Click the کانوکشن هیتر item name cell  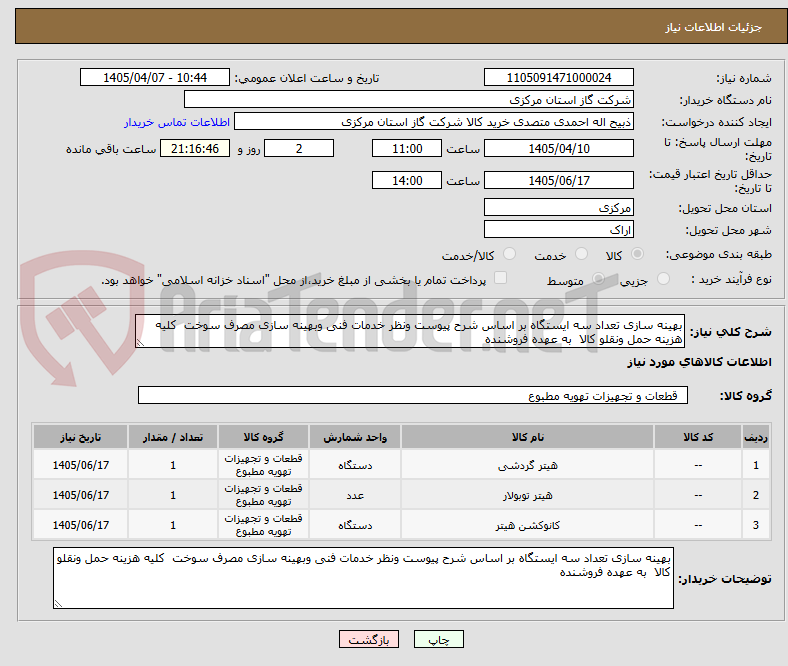point(527,525)
